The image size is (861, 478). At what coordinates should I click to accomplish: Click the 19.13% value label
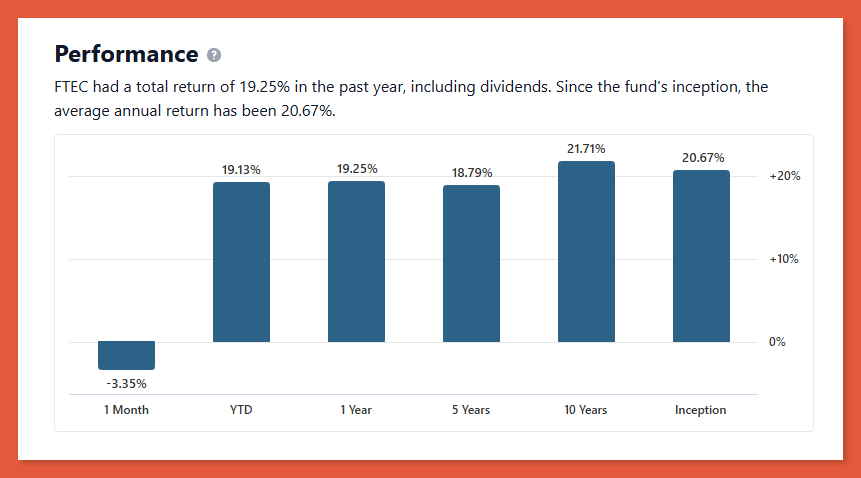[x=241, y=170]
